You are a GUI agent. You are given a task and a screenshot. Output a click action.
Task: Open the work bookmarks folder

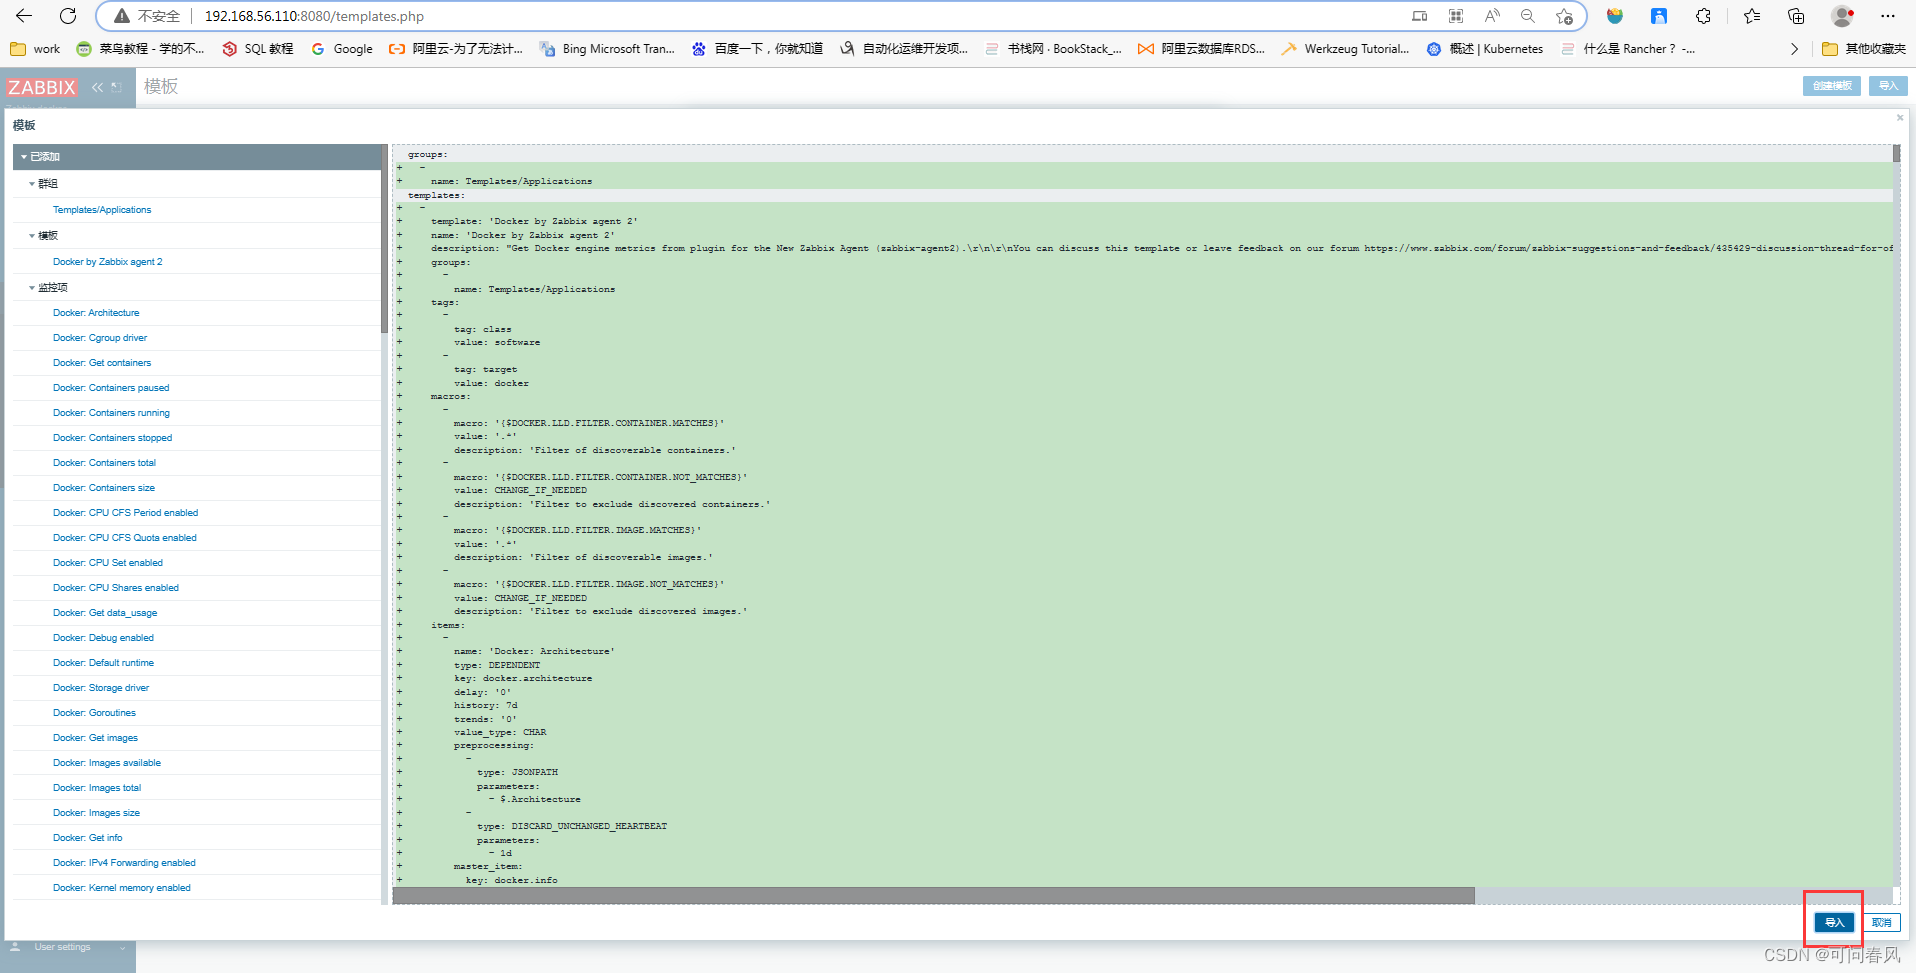(x=35, y=48)
